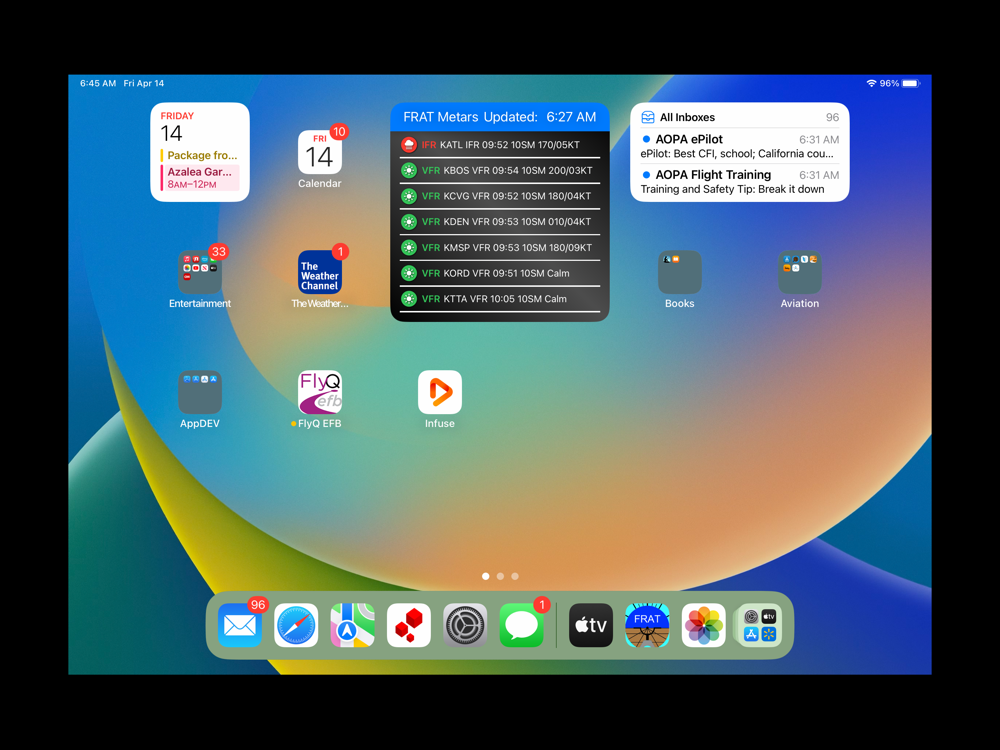The image size is (1000, 750).
Task: Open the red cubes app in dock
Action: 409,625
